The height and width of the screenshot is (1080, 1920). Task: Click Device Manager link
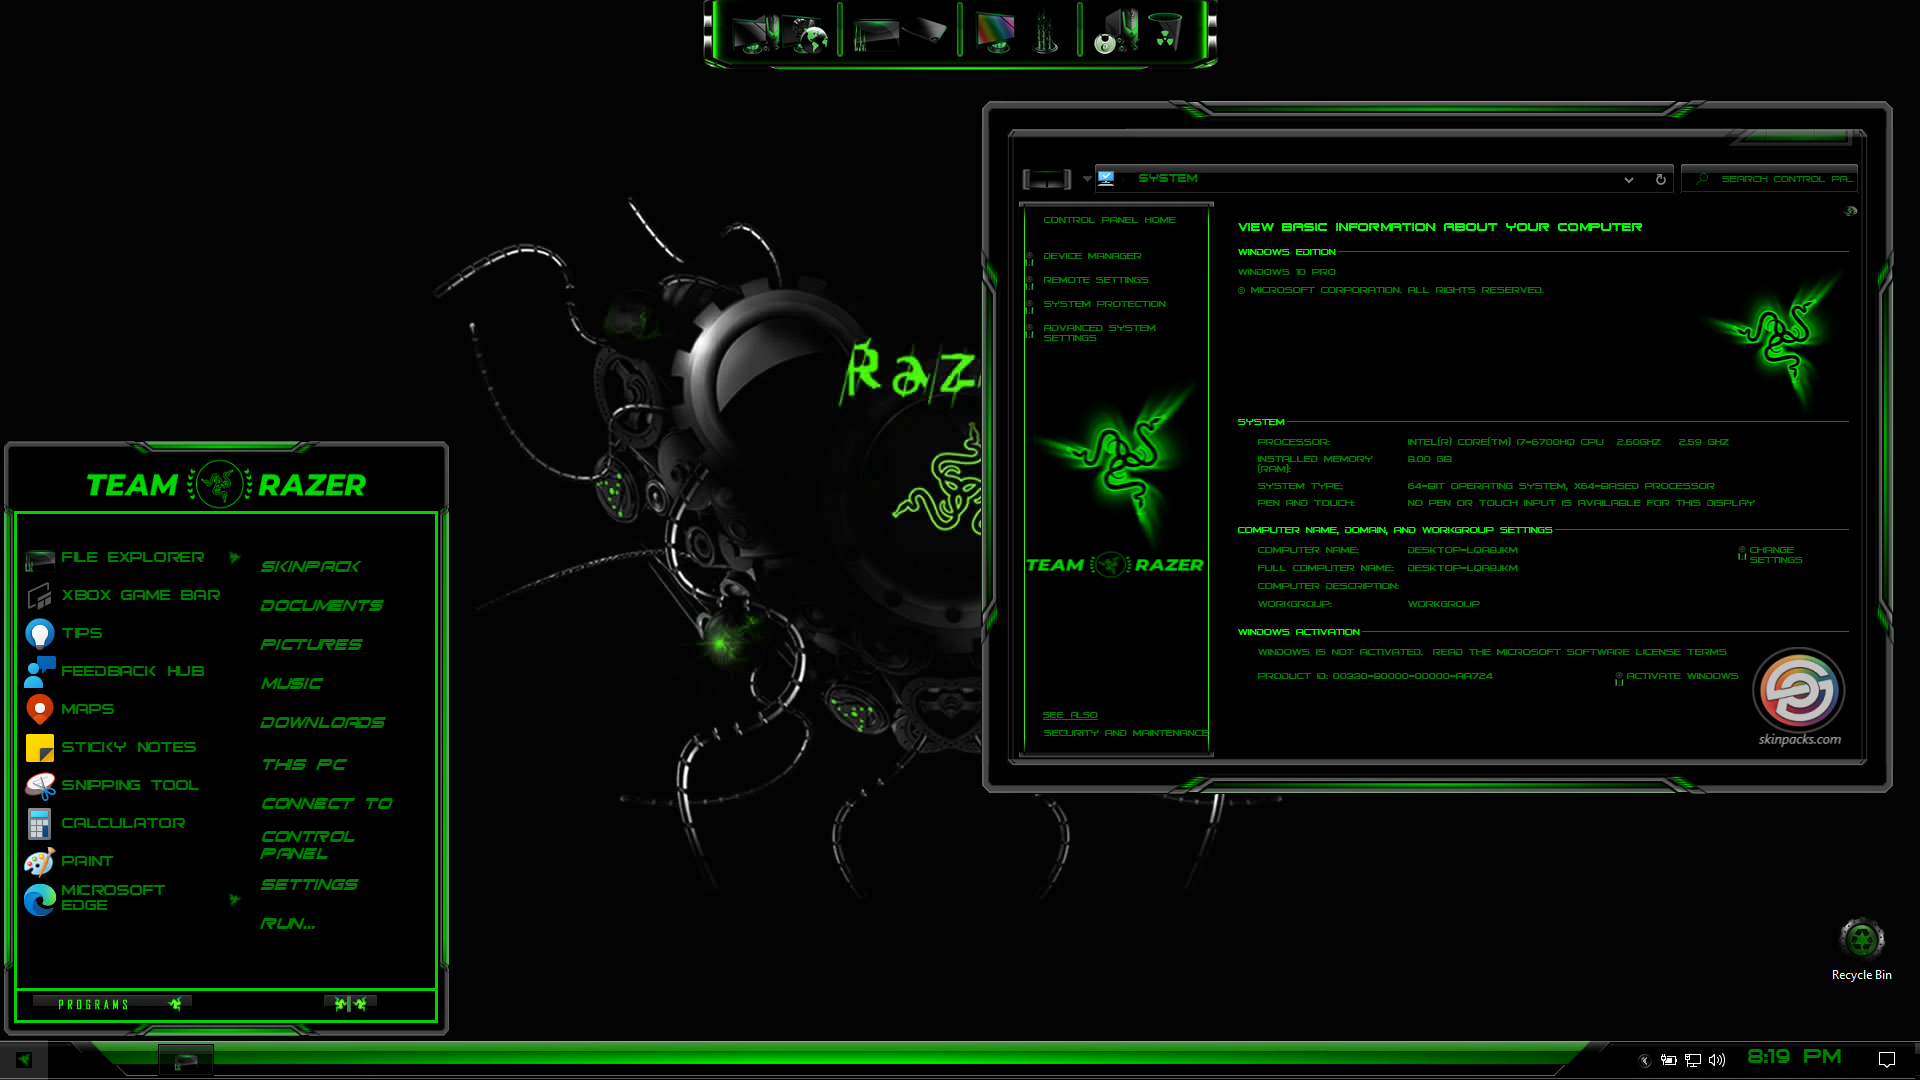pyautogui.click(x=1092, y=256)
